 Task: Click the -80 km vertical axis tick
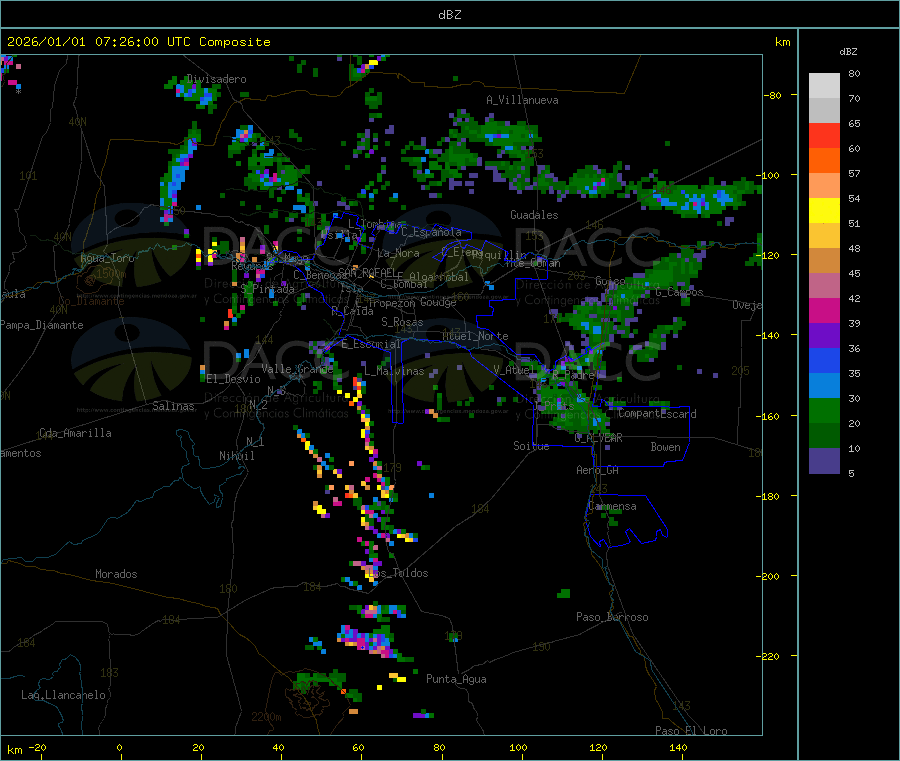[x=772, y=95]
